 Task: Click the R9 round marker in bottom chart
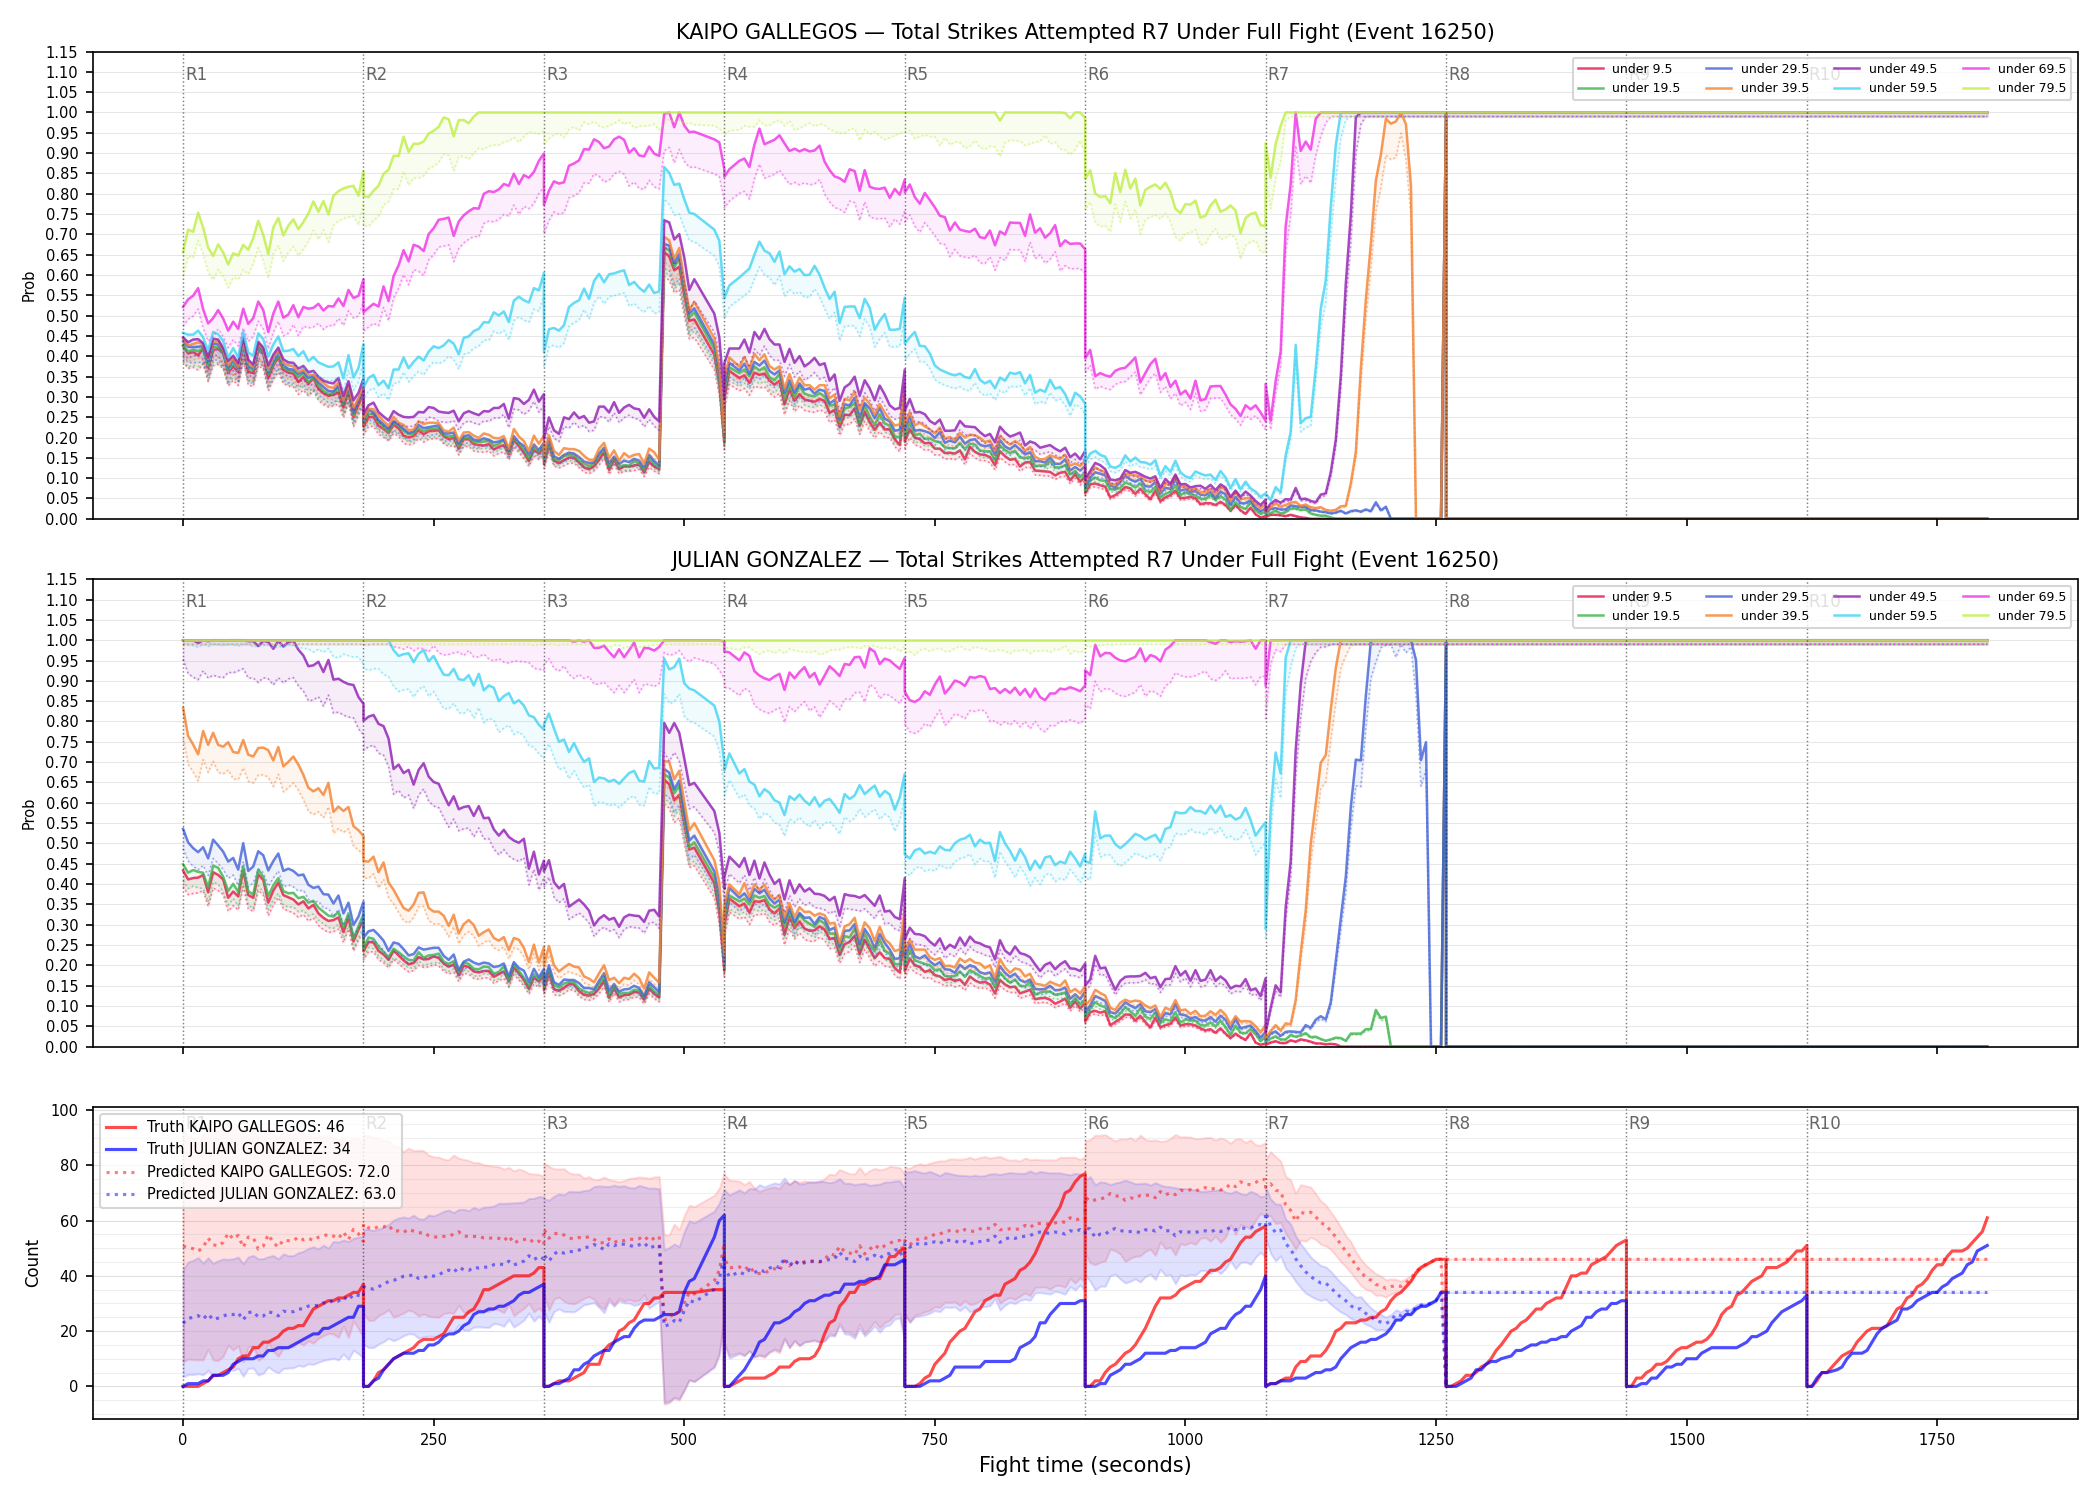pyautogui.click(x=1639, y=1123)
